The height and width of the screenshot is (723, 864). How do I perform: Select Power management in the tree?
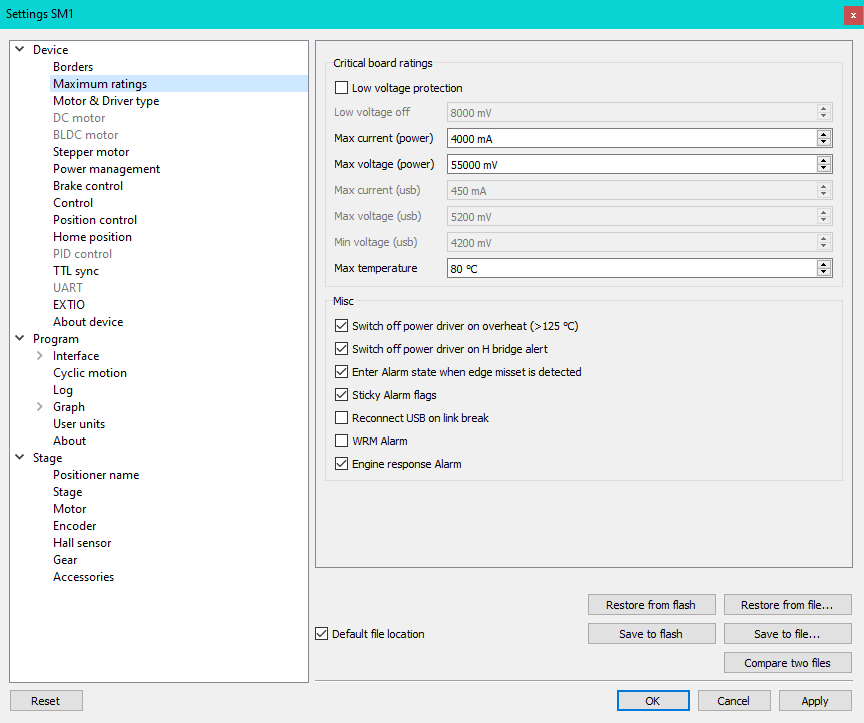tap(106, 169)
